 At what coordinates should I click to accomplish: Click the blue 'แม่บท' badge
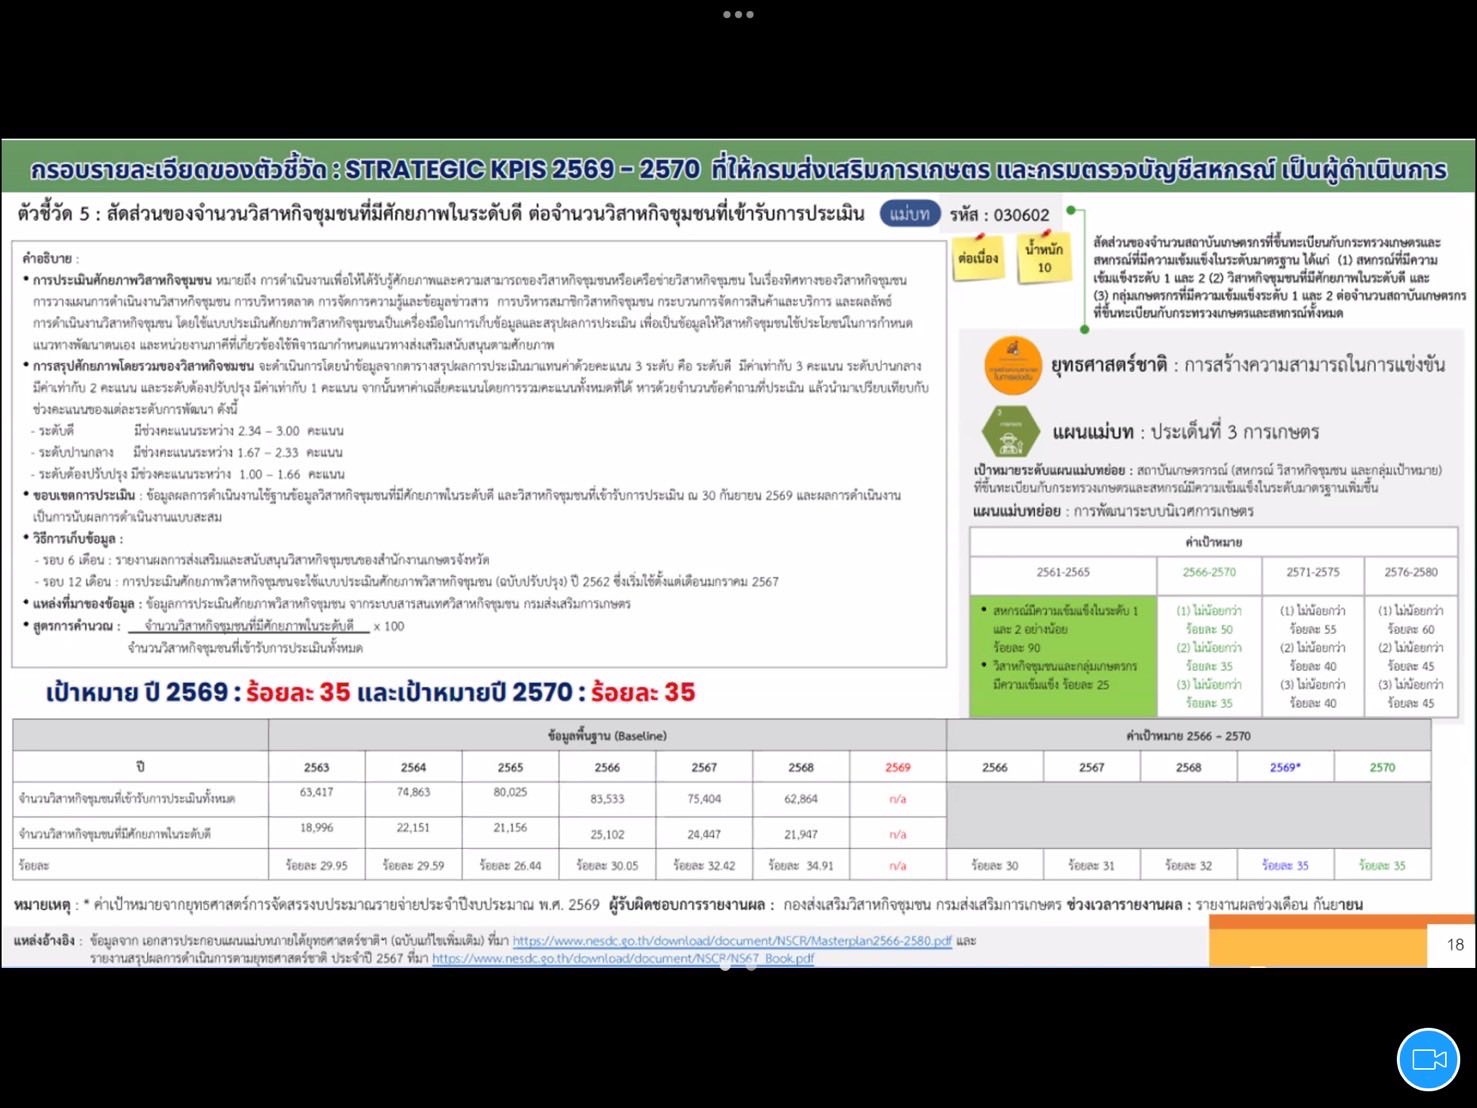click(x=909, y=214)
